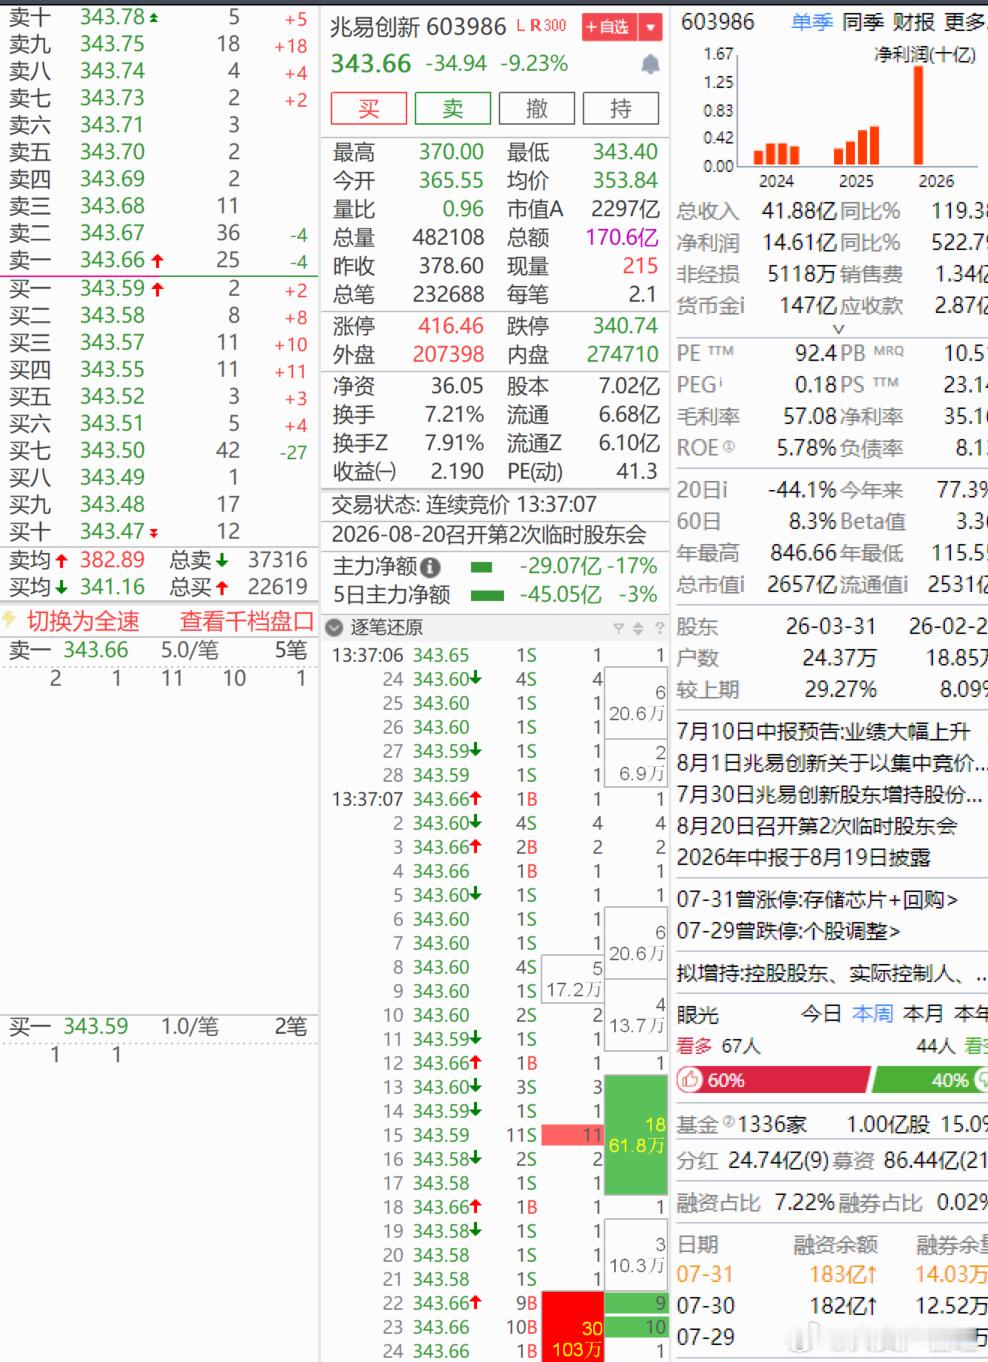988x1362 pixels.
Task: Click the 总买 22619 value
Action: pyautogui.click(x=277, y=587)
